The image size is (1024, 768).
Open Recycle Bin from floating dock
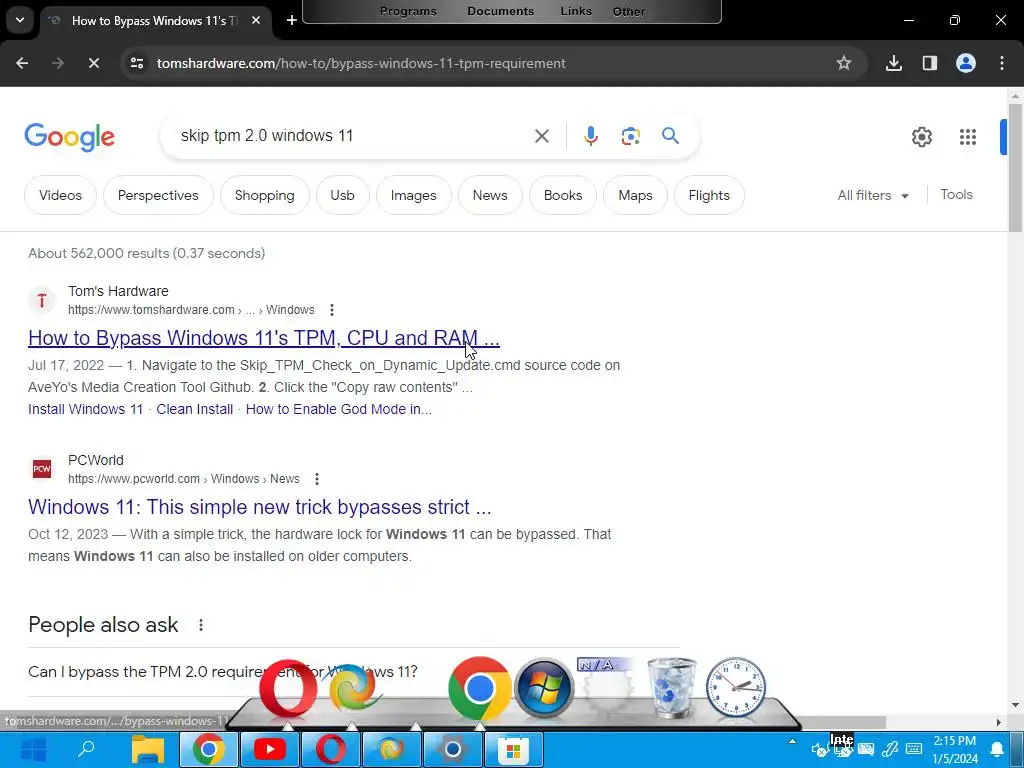(x=671, y=688)
